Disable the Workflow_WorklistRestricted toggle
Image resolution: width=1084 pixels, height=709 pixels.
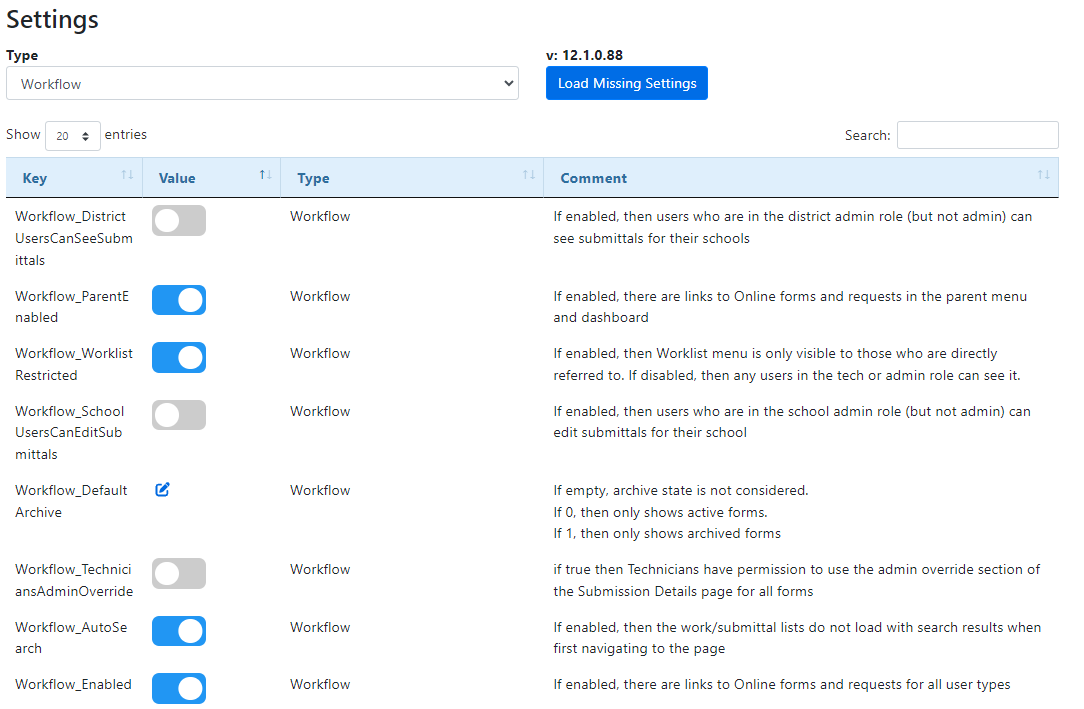178,357
